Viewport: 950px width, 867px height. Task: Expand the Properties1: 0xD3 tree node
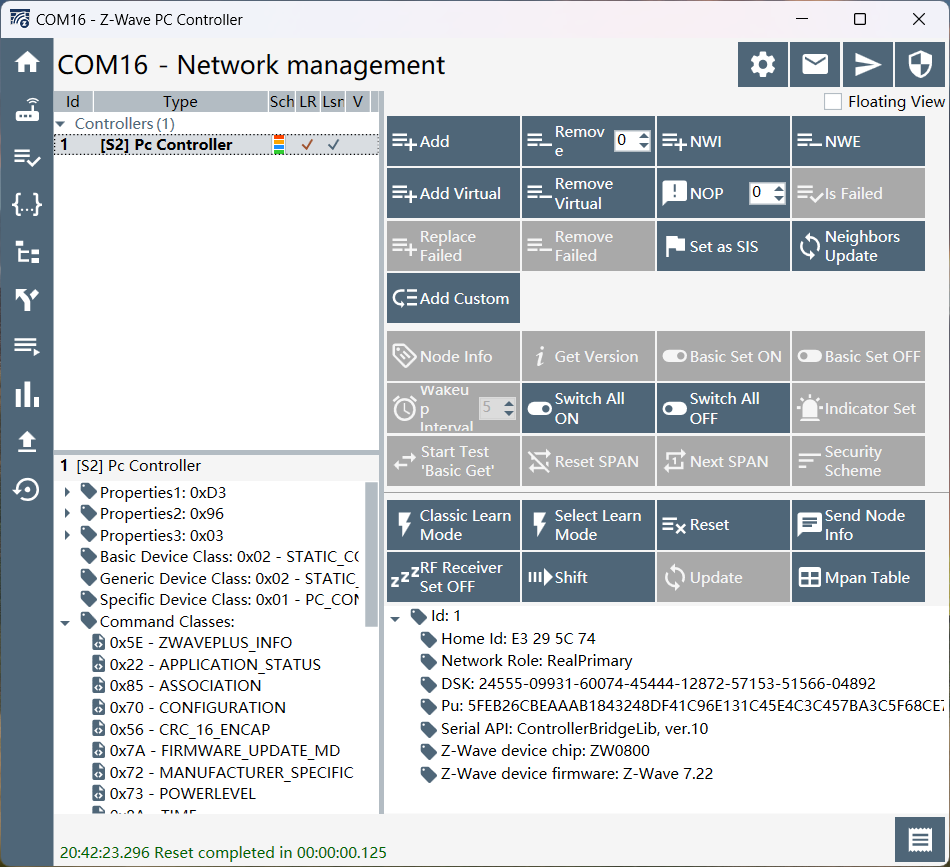tap(67, 492)
